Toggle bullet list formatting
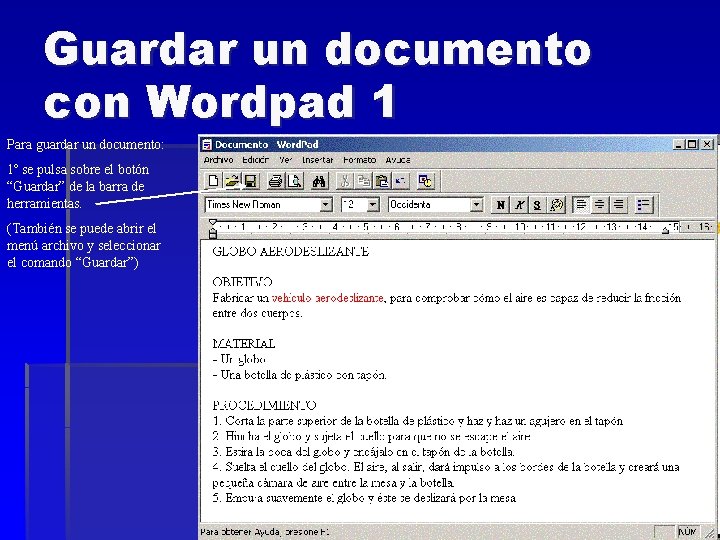Image resolution: width=720 pixels, height=540 pixels. point(644,205)
